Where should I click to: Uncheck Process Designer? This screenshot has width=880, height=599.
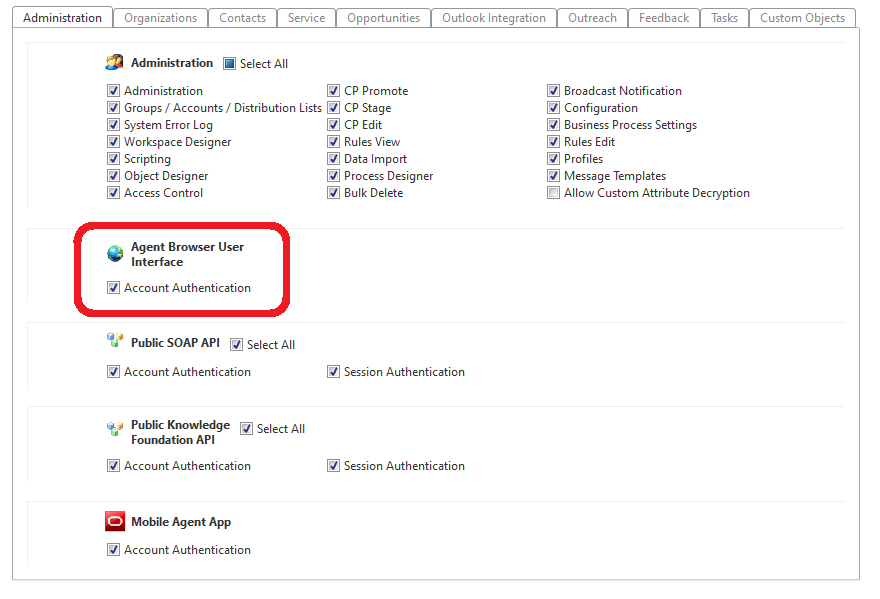(333, 176)
